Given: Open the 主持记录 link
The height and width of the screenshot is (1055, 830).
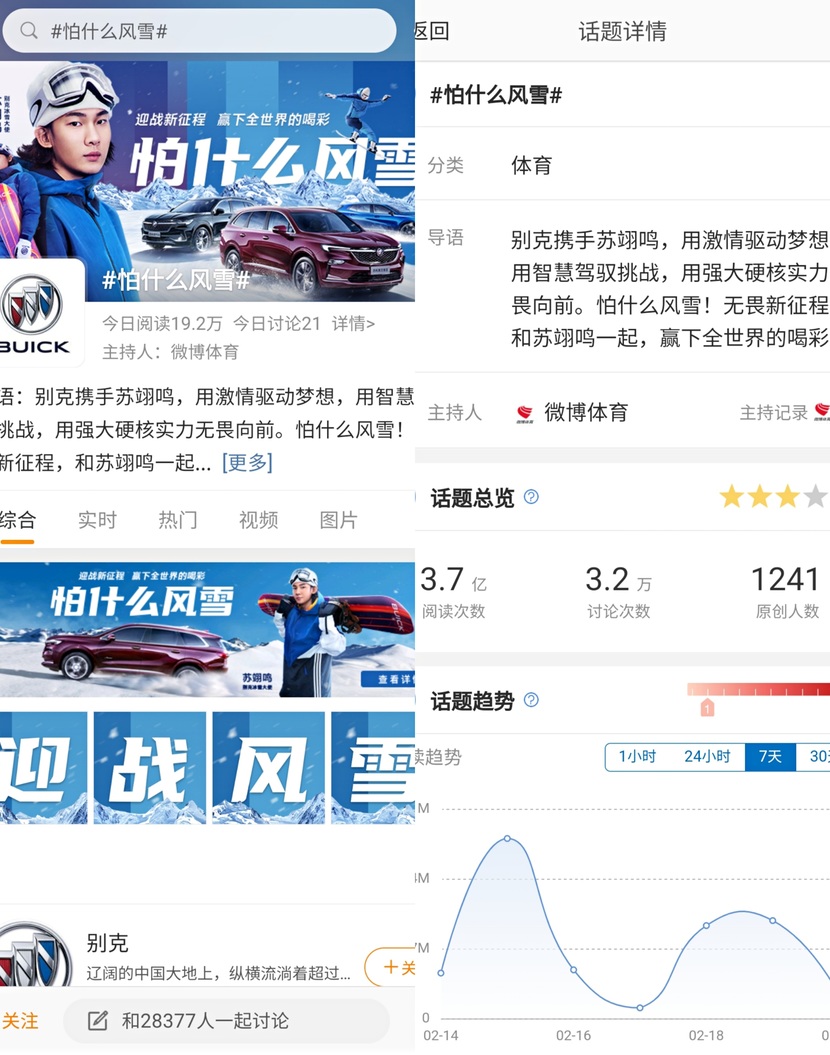Looking at the screenshot, I should [x=774, y=412].
